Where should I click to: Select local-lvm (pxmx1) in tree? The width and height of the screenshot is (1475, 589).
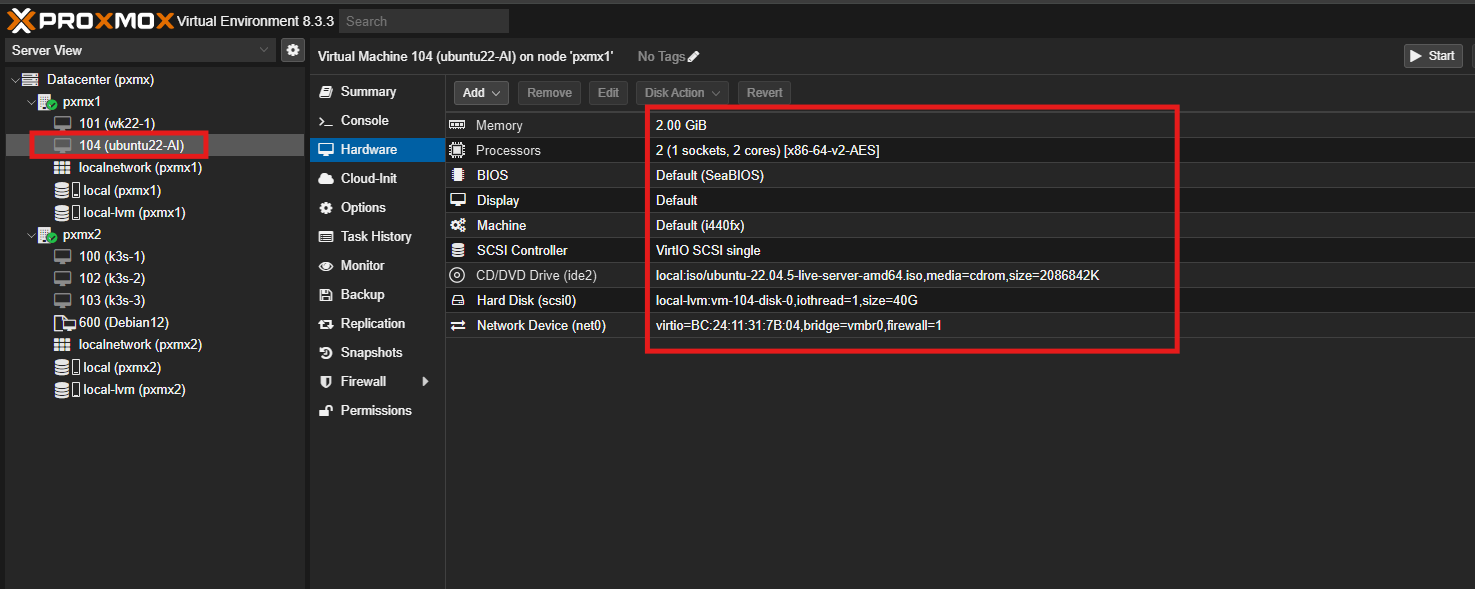(155, 213)
